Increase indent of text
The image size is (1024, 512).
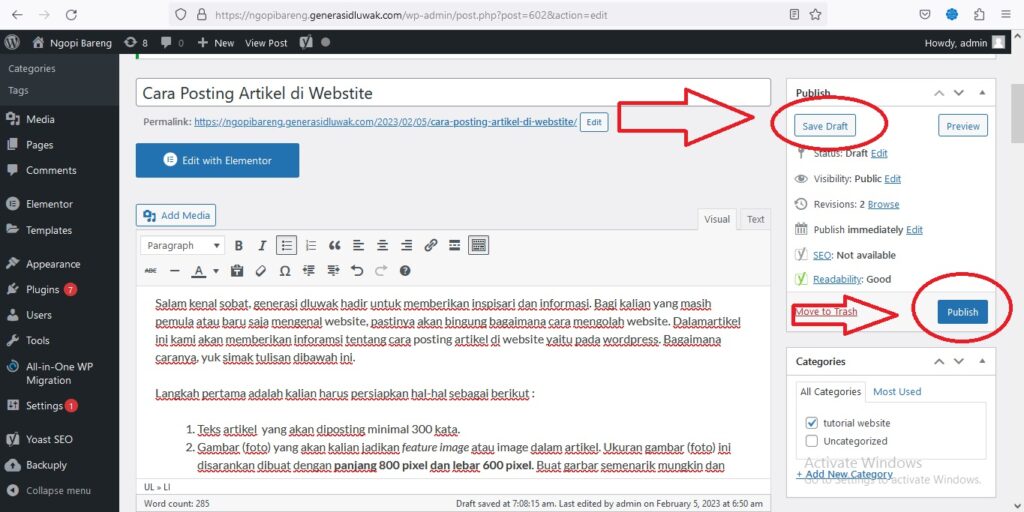pyautogui.click(x=333, y=270)
